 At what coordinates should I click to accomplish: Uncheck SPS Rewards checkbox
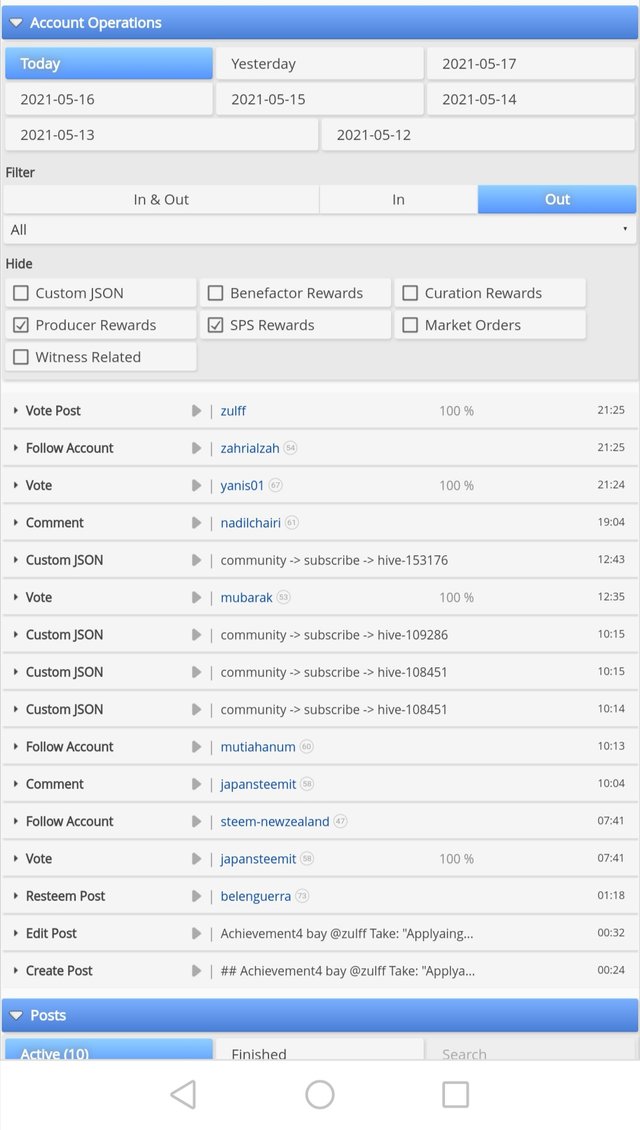point(215,325)
